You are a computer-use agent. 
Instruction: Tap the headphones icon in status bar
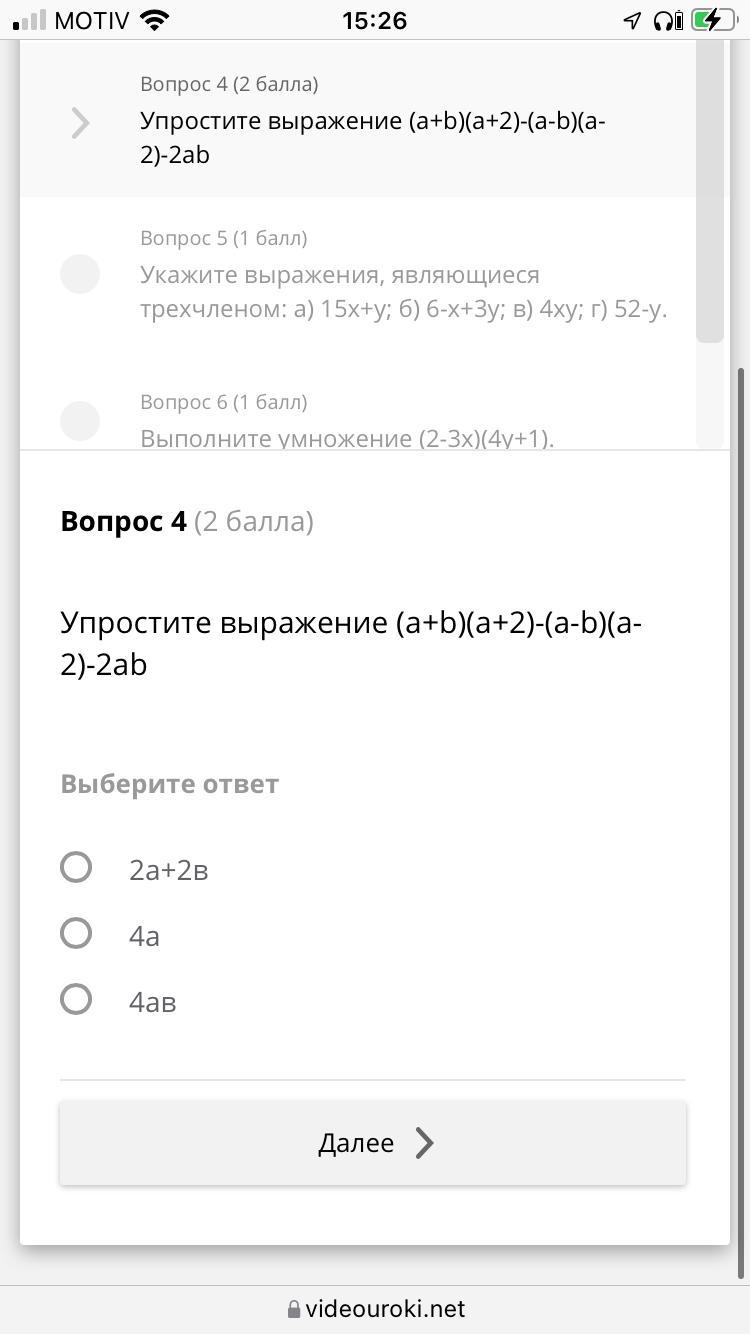(x=667, y=20)
